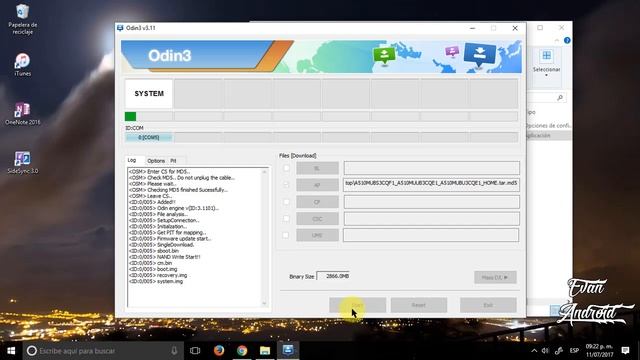
Task: Click the Seleccionar dropdown arrow in the background window
Action: (x=546, y=76)
